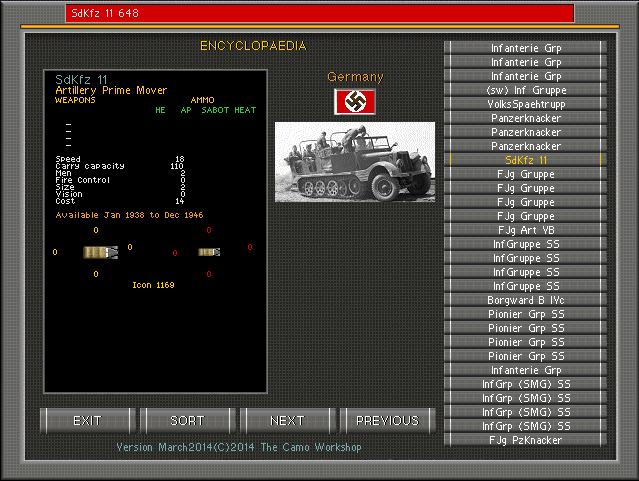Select Borgward B IVc from the list
Viewport: 639px width, 481px height.
526,300
